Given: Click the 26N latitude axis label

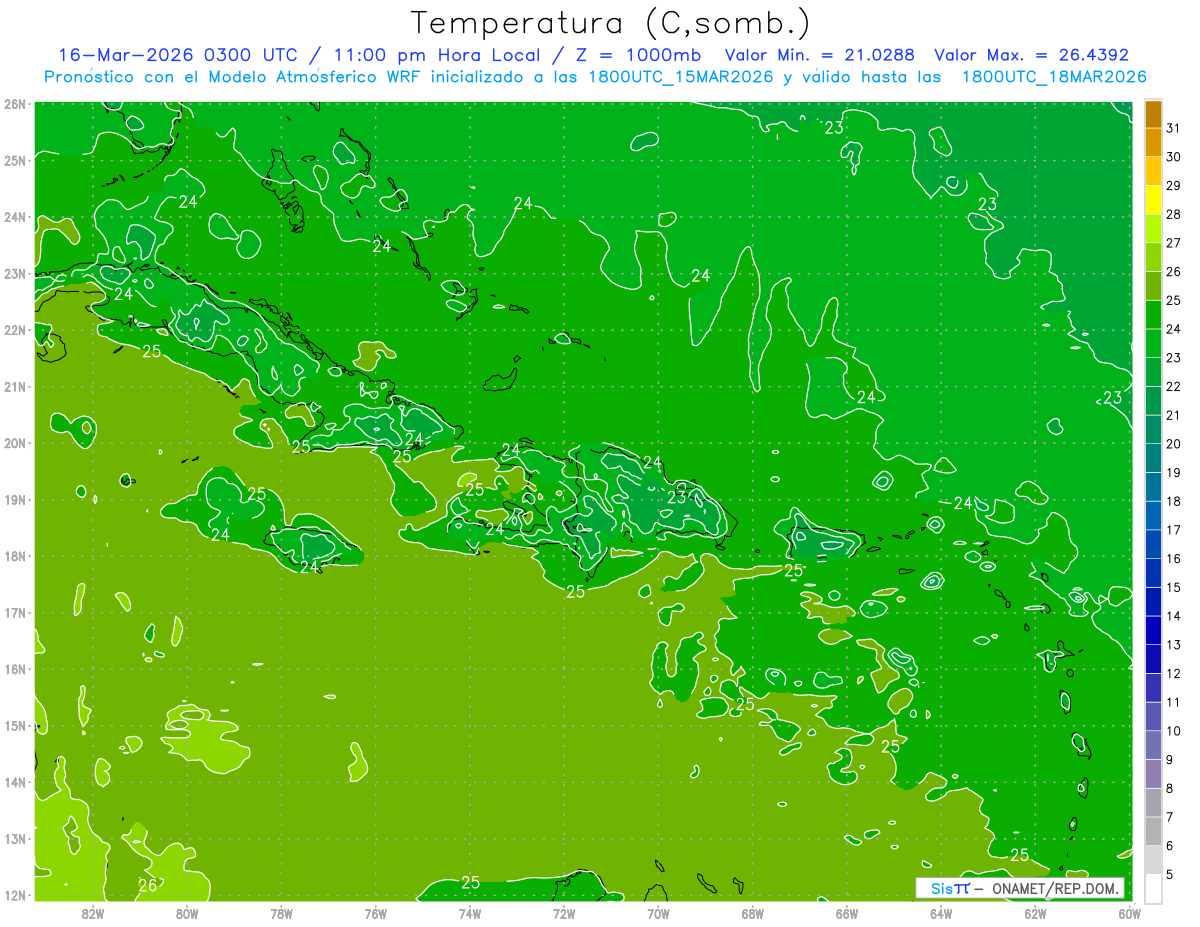Looking at the screenshot, I should [14, 104].
